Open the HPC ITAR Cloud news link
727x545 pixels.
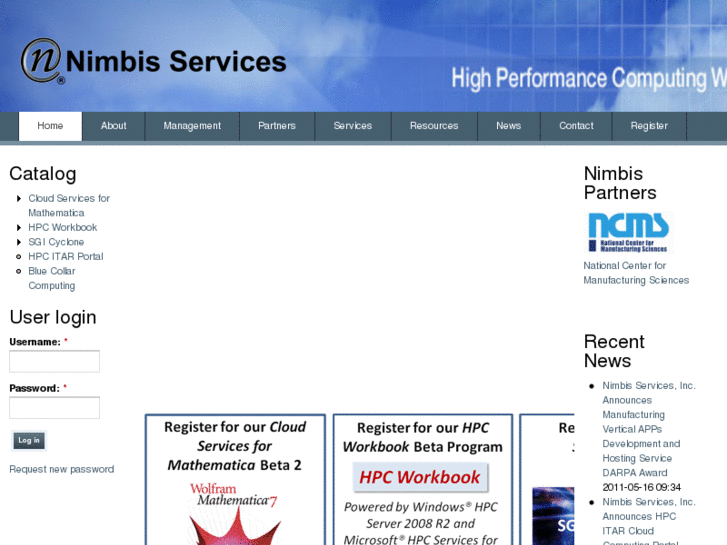click(649, 522)
